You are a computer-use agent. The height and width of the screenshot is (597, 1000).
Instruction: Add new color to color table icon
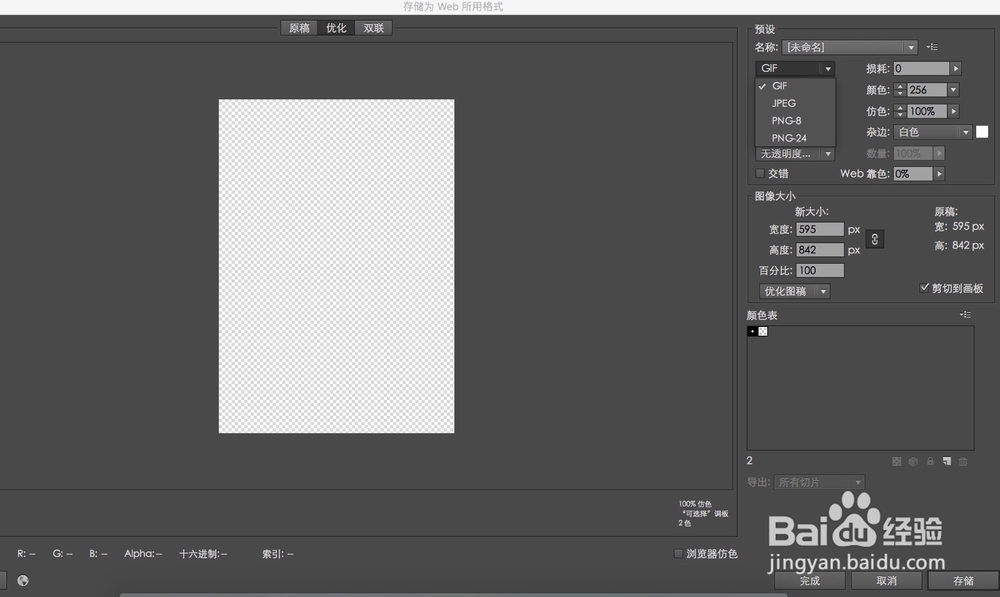click(x=946, y=461)
